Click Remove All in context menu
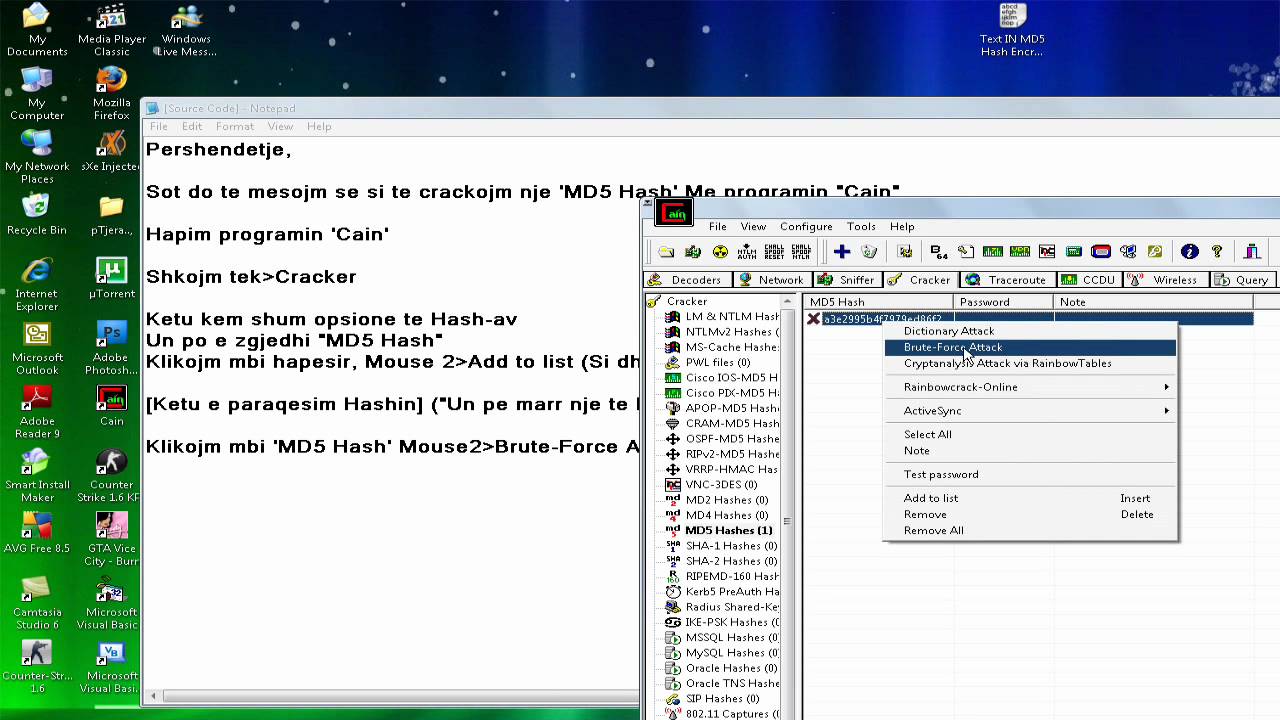 coord(1030,530)
